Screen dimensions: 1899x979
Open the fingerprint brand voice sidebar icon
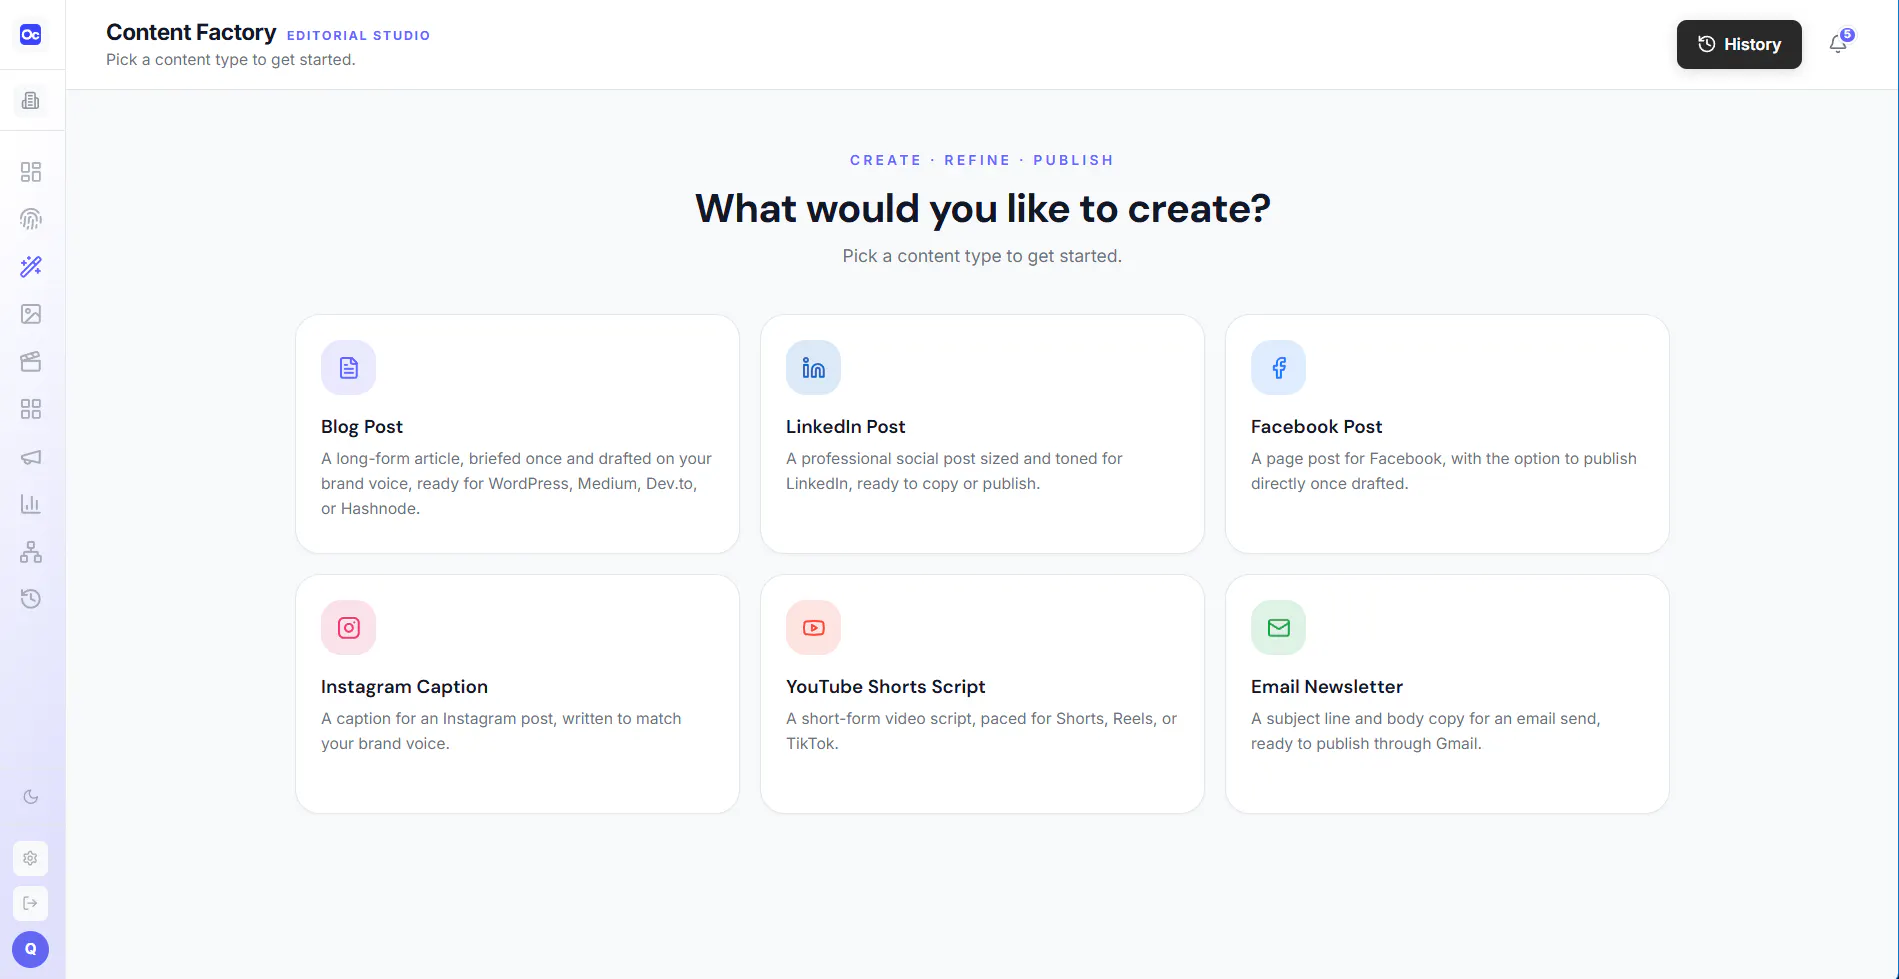pyautogui.click(x=31, y=219)
